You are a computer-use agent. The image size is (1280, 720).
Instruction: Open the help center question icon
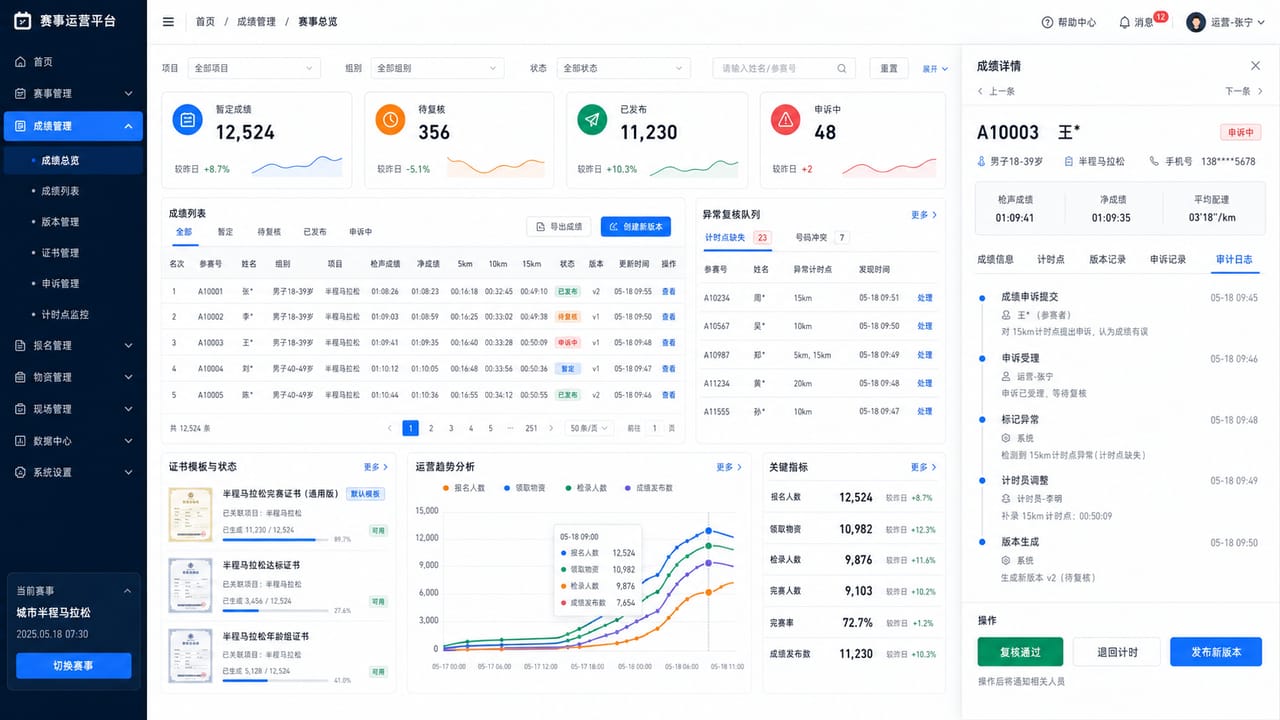pos(1047,22)
